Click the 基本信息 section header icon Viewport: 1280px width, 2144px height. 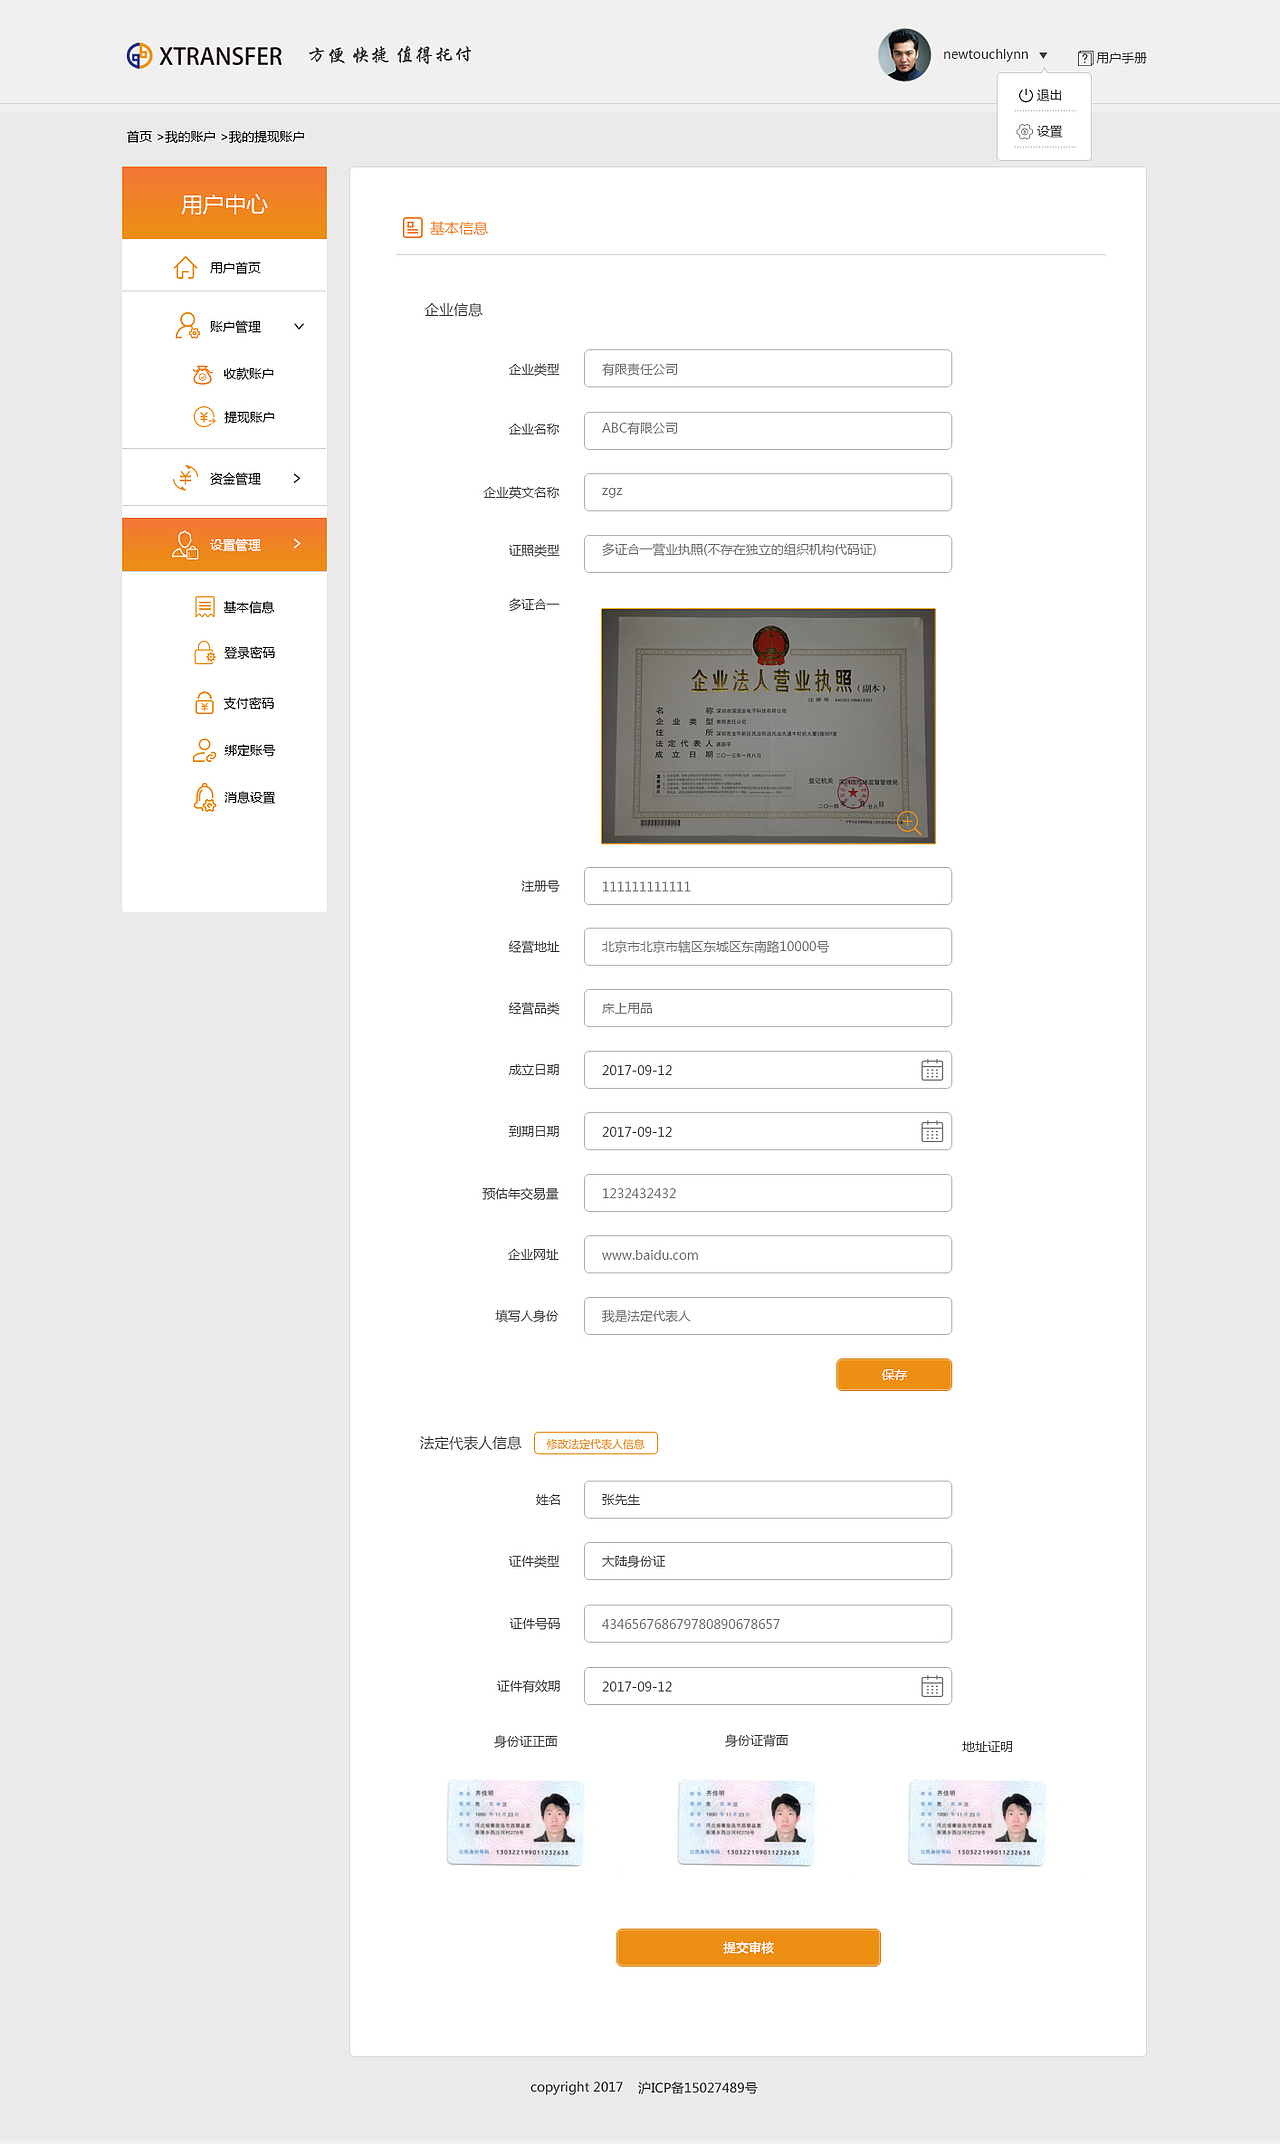pos(413,228)
